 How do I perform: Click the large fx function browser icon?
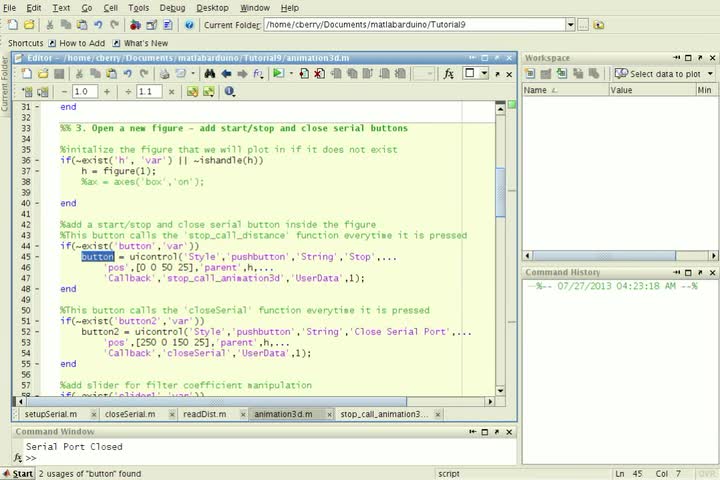(449, 73)
